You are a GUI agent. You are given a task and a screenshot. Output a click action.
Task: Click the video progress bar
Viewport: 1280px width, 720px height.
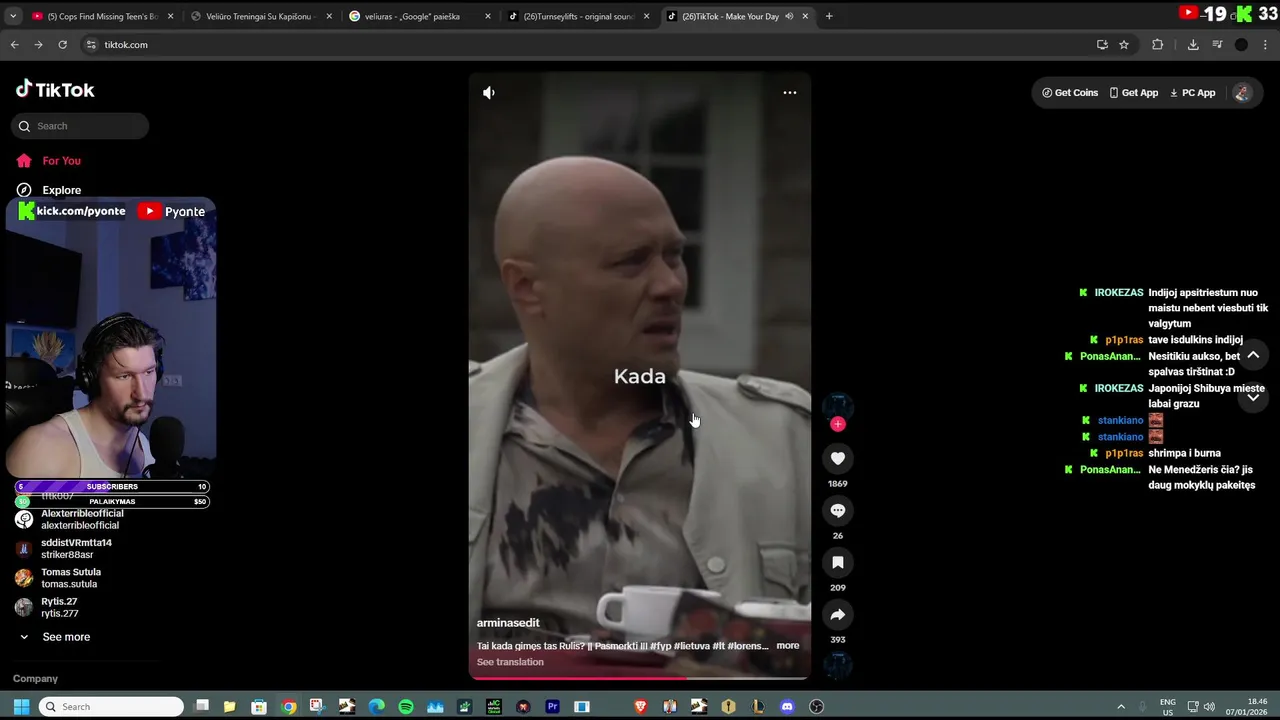[x=640, y=678]
